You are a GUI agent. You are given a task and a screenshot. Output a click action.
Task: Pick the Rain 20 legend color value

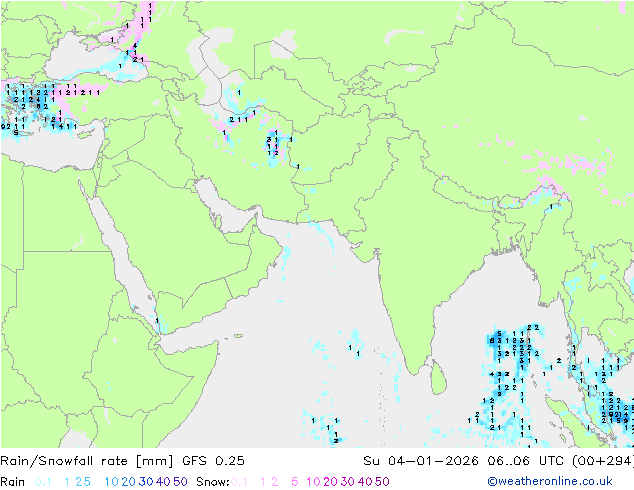[x=129, y=482]
